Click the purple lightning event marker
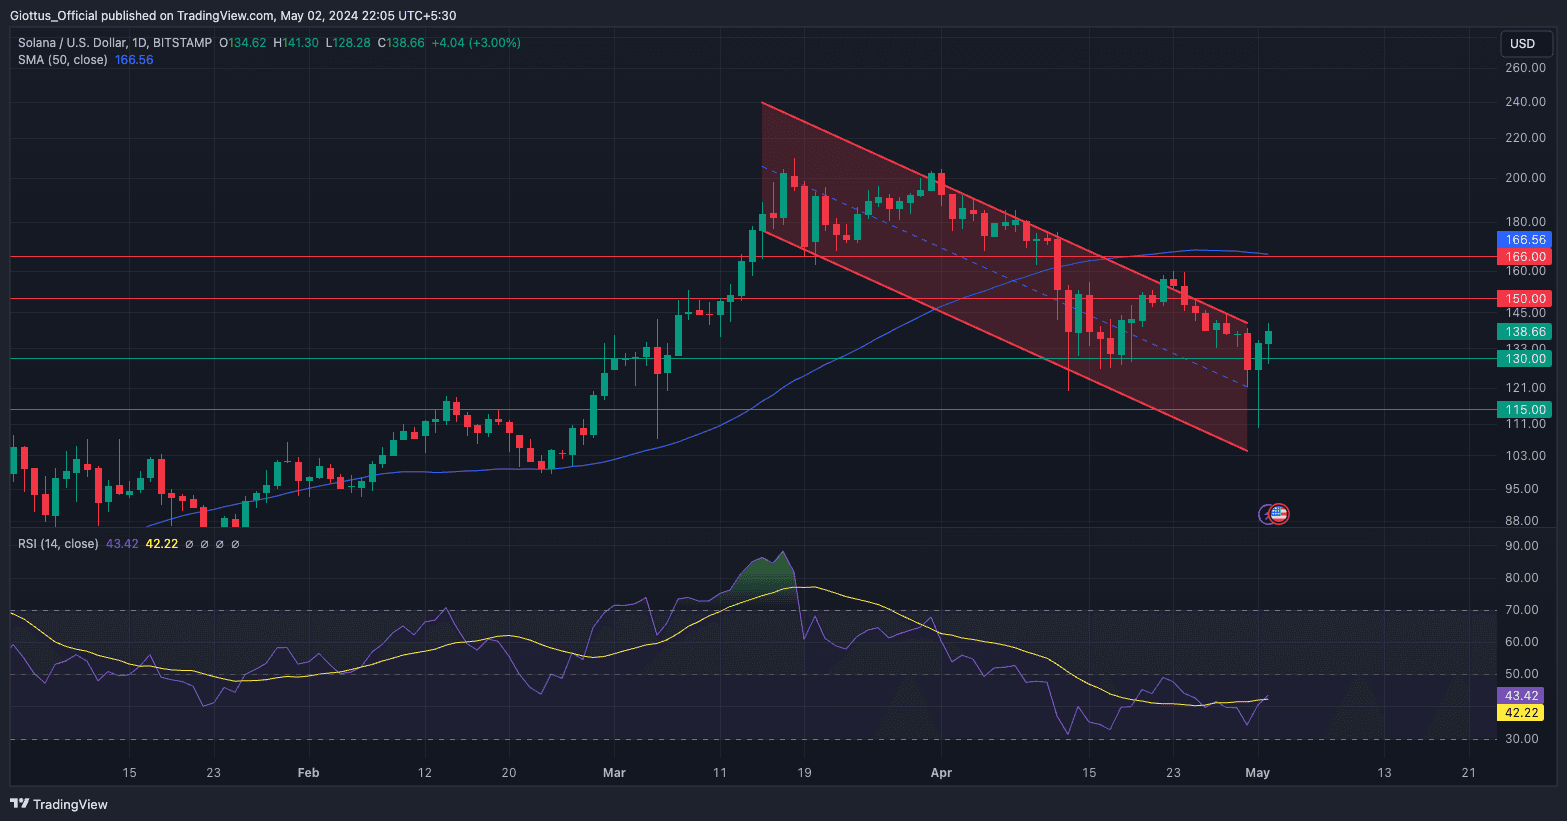1567x821 pixels. (1266, 514)
